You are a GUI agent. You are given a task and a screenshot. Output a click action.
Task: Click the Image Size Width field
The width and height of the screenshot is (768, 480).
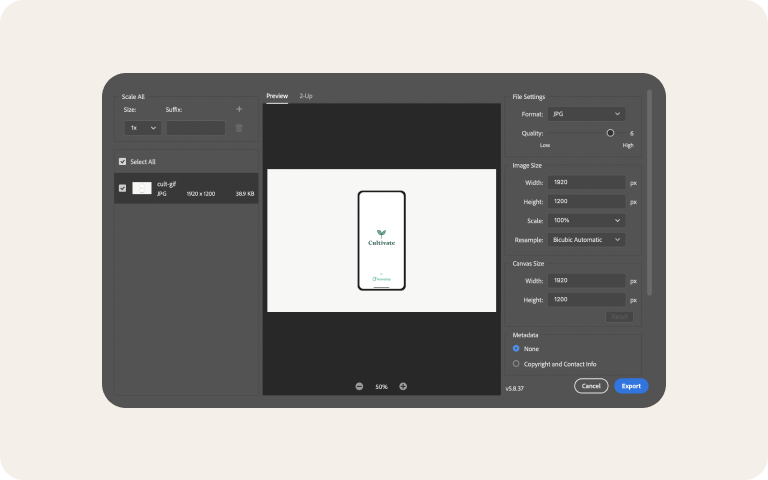point(586,182)
